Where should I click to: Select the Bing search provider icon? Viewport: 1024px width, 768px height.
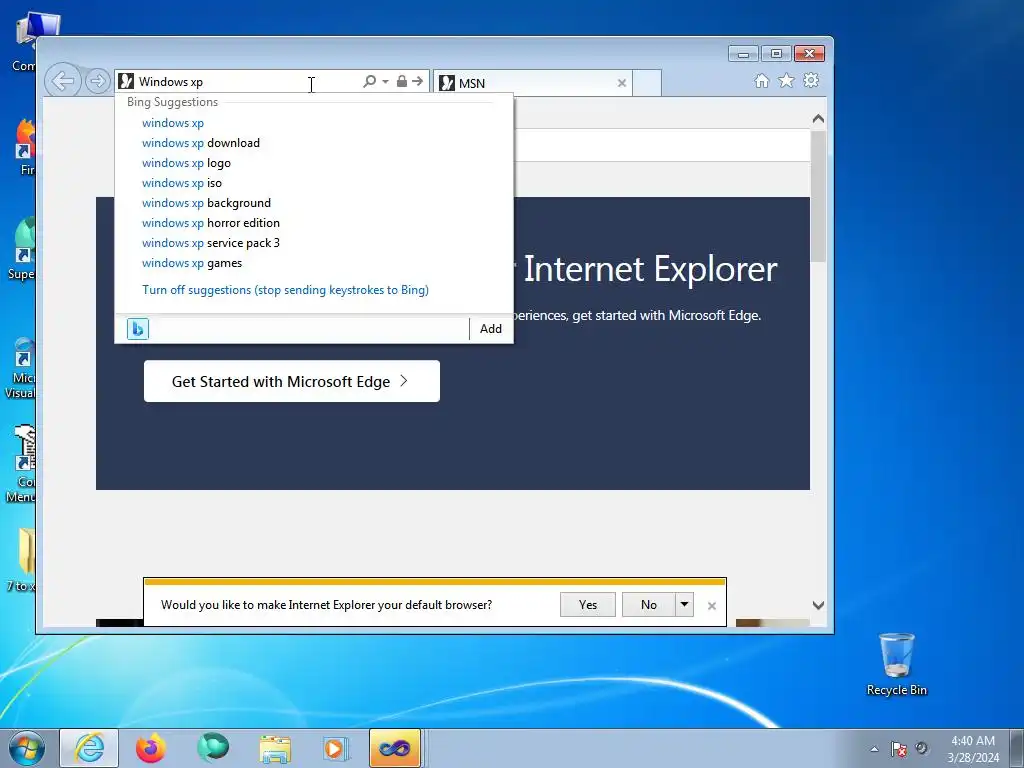pos(138,328)
